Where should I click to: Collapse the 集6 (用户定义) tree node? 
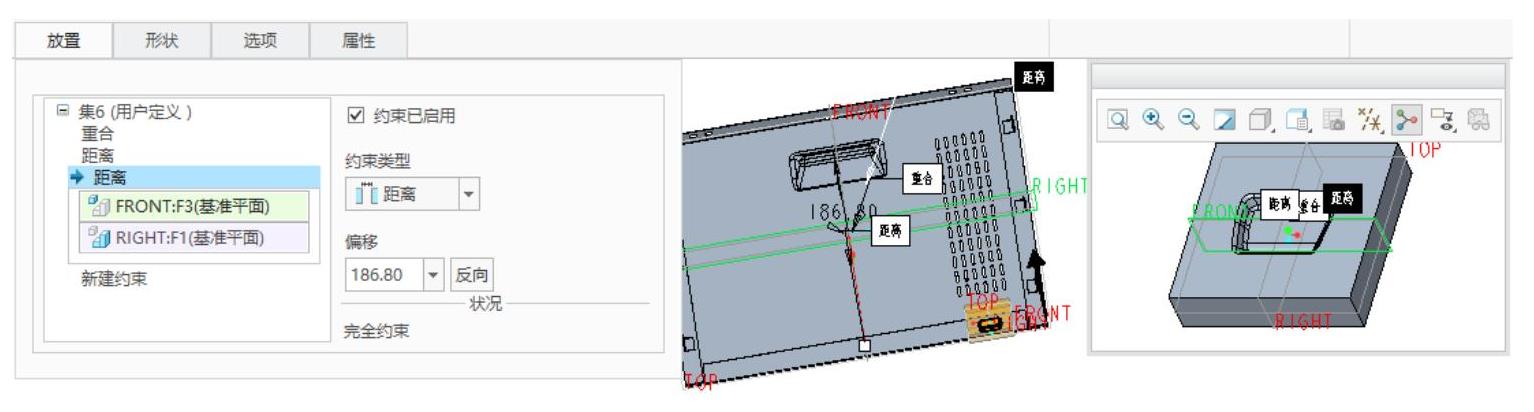(64, 113)
